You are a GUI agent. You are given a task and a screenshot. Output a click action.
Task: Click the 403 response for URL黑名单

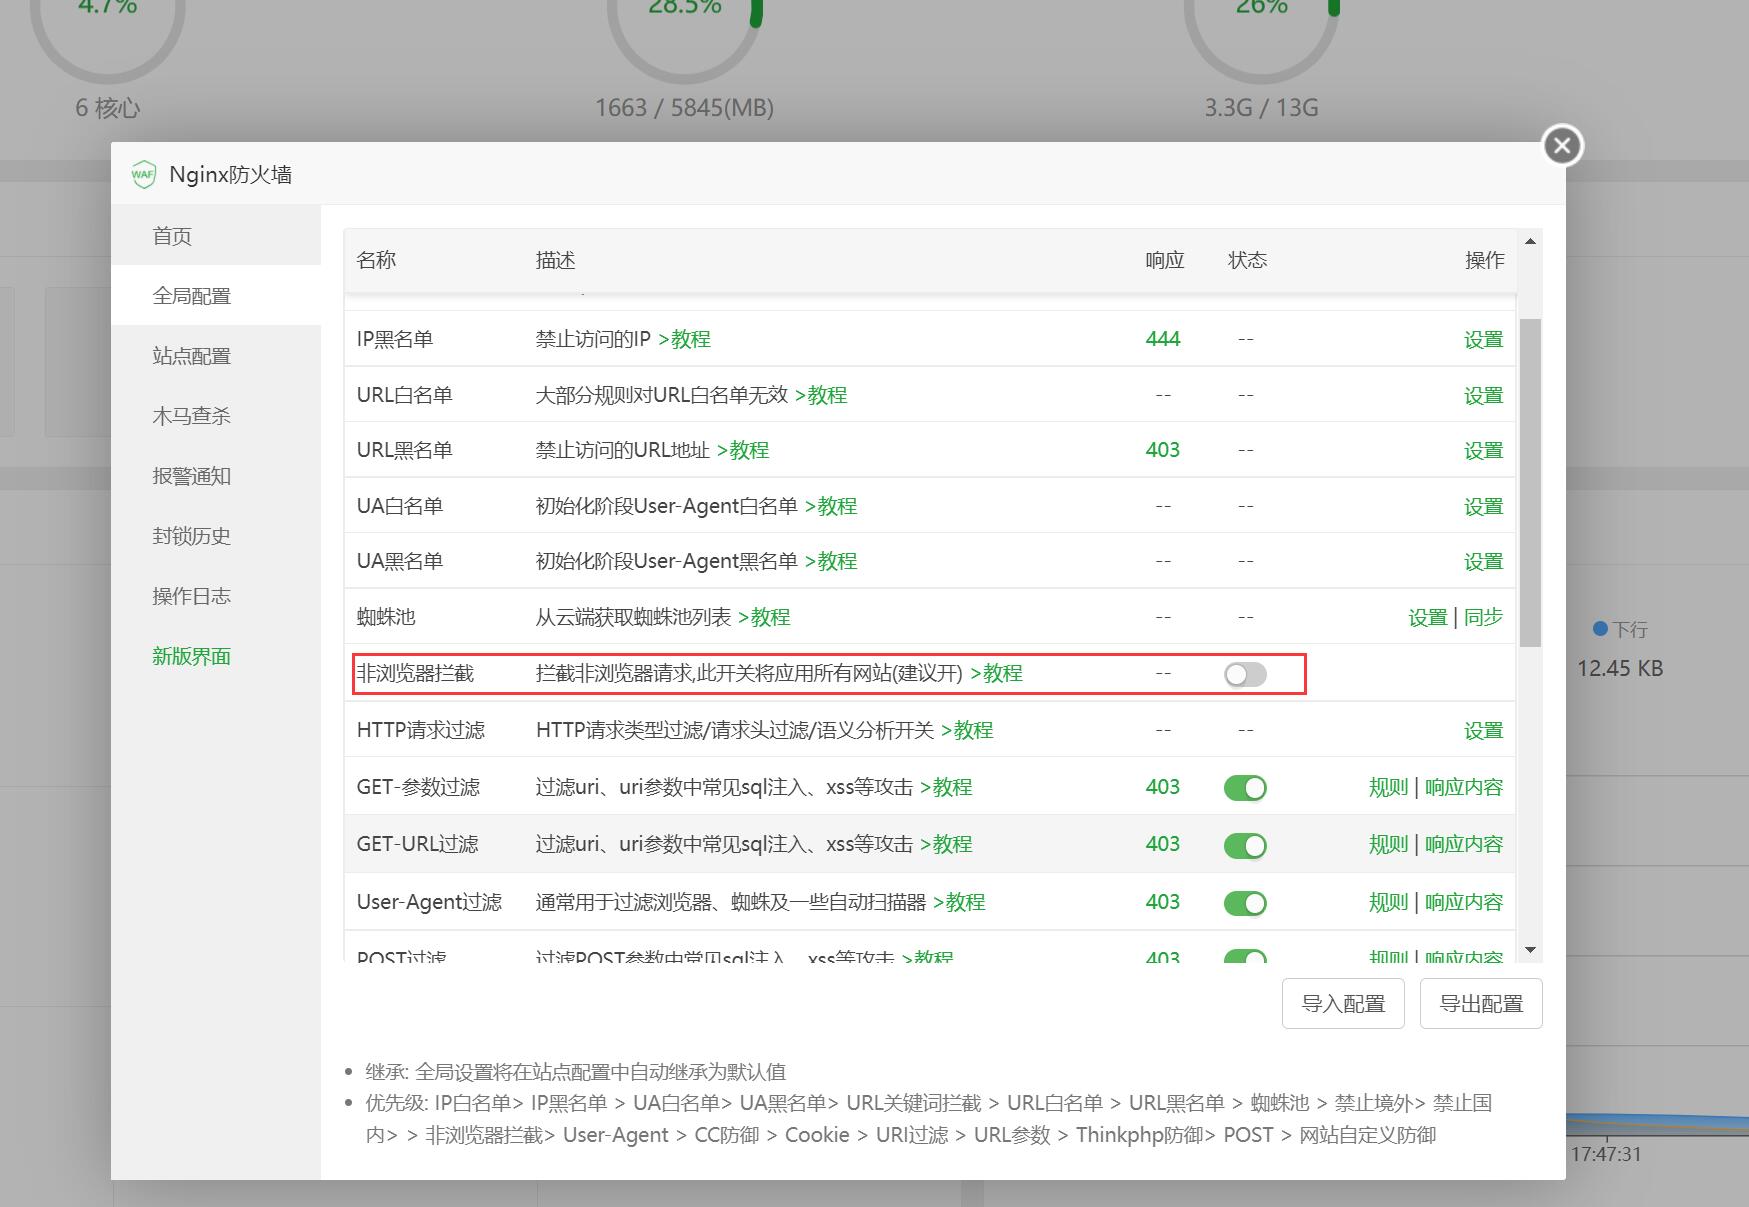pos(1163,451)
